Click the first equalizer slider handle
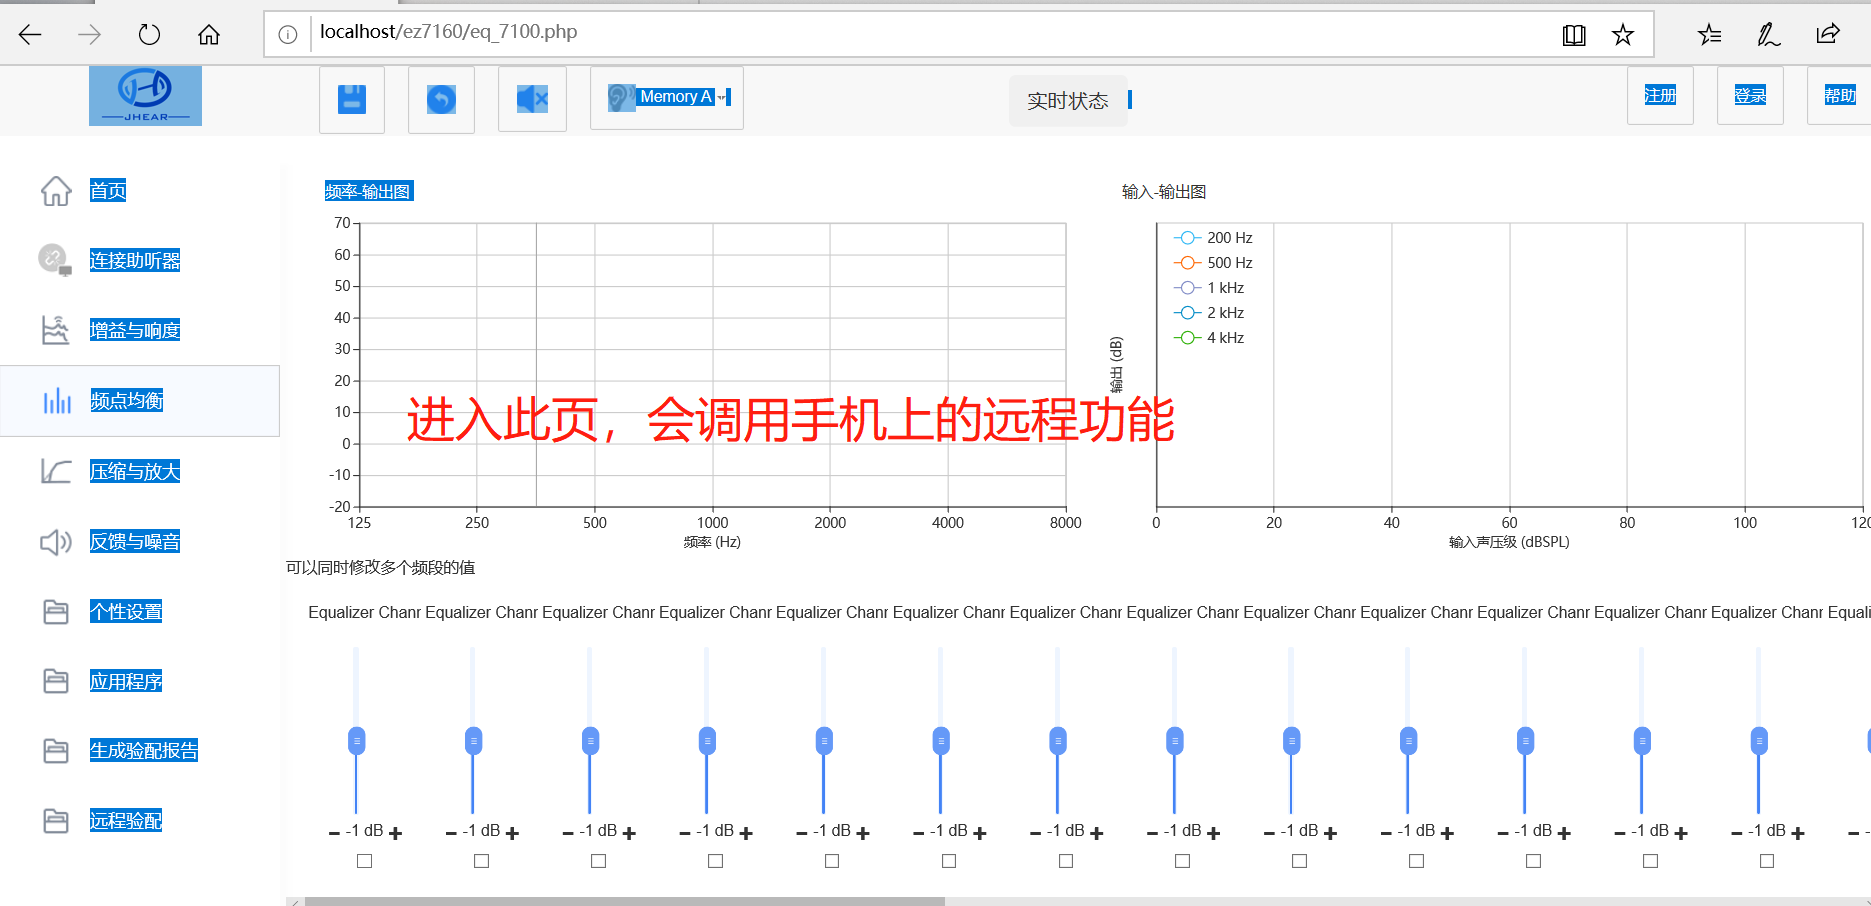The width and height of the screenshot is (1871, 906). coord(356,741)
